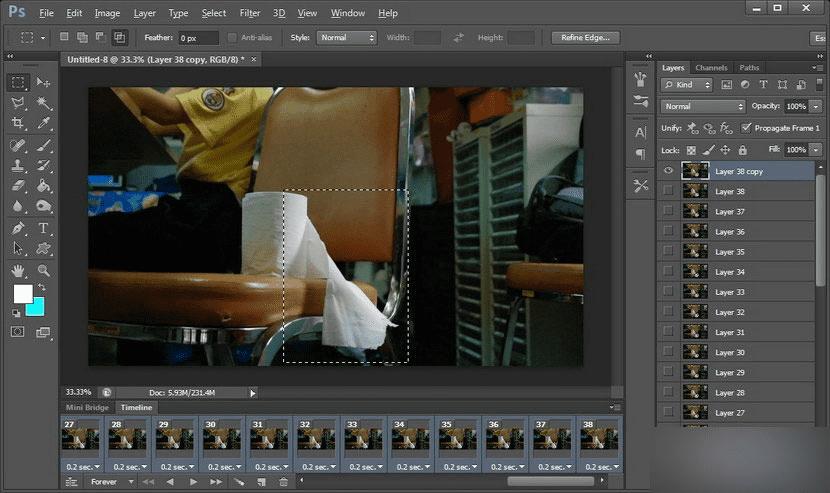Activate the Hand tool

pos(18,270)
